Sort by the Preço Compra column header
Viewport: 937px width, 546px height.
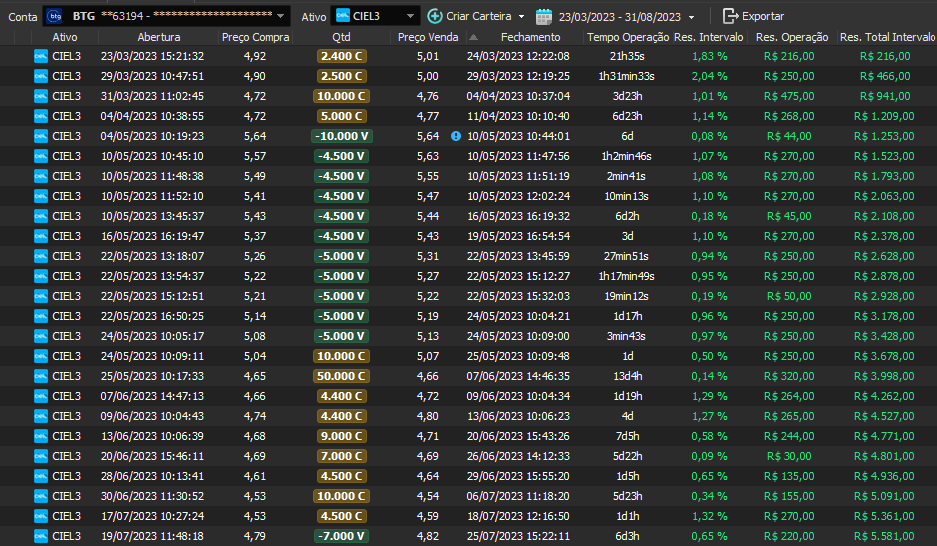[x=254, y=37]
